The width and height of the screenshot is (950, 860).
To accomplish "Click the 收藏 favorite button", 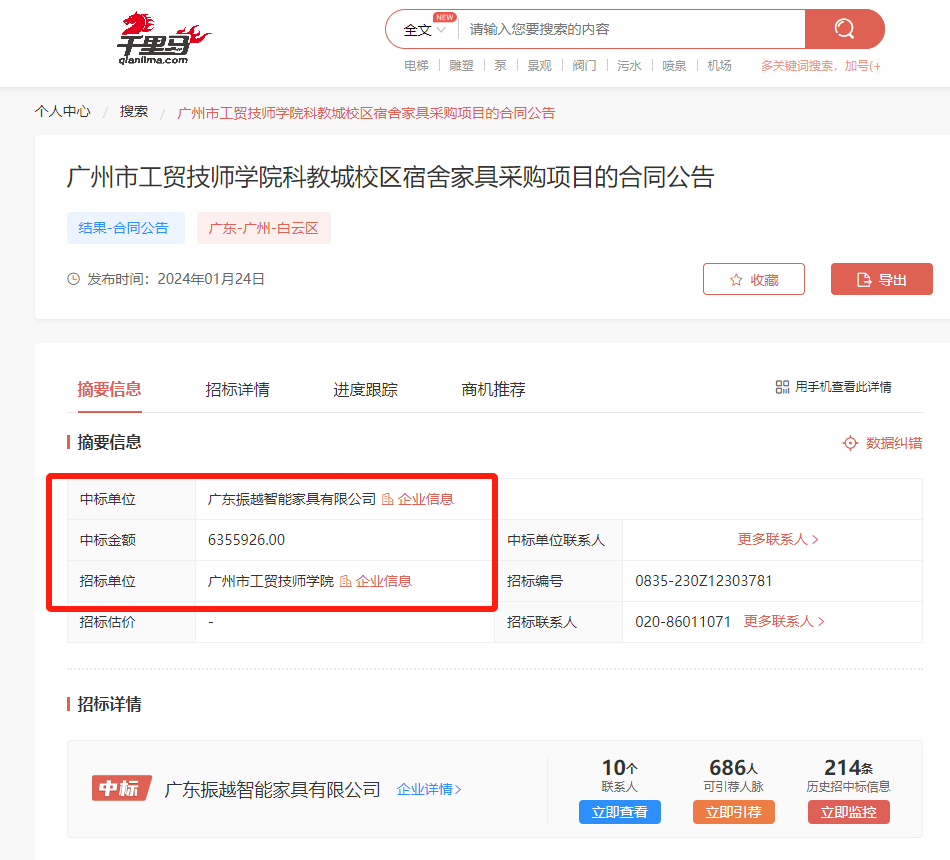I will pos(754,279).
